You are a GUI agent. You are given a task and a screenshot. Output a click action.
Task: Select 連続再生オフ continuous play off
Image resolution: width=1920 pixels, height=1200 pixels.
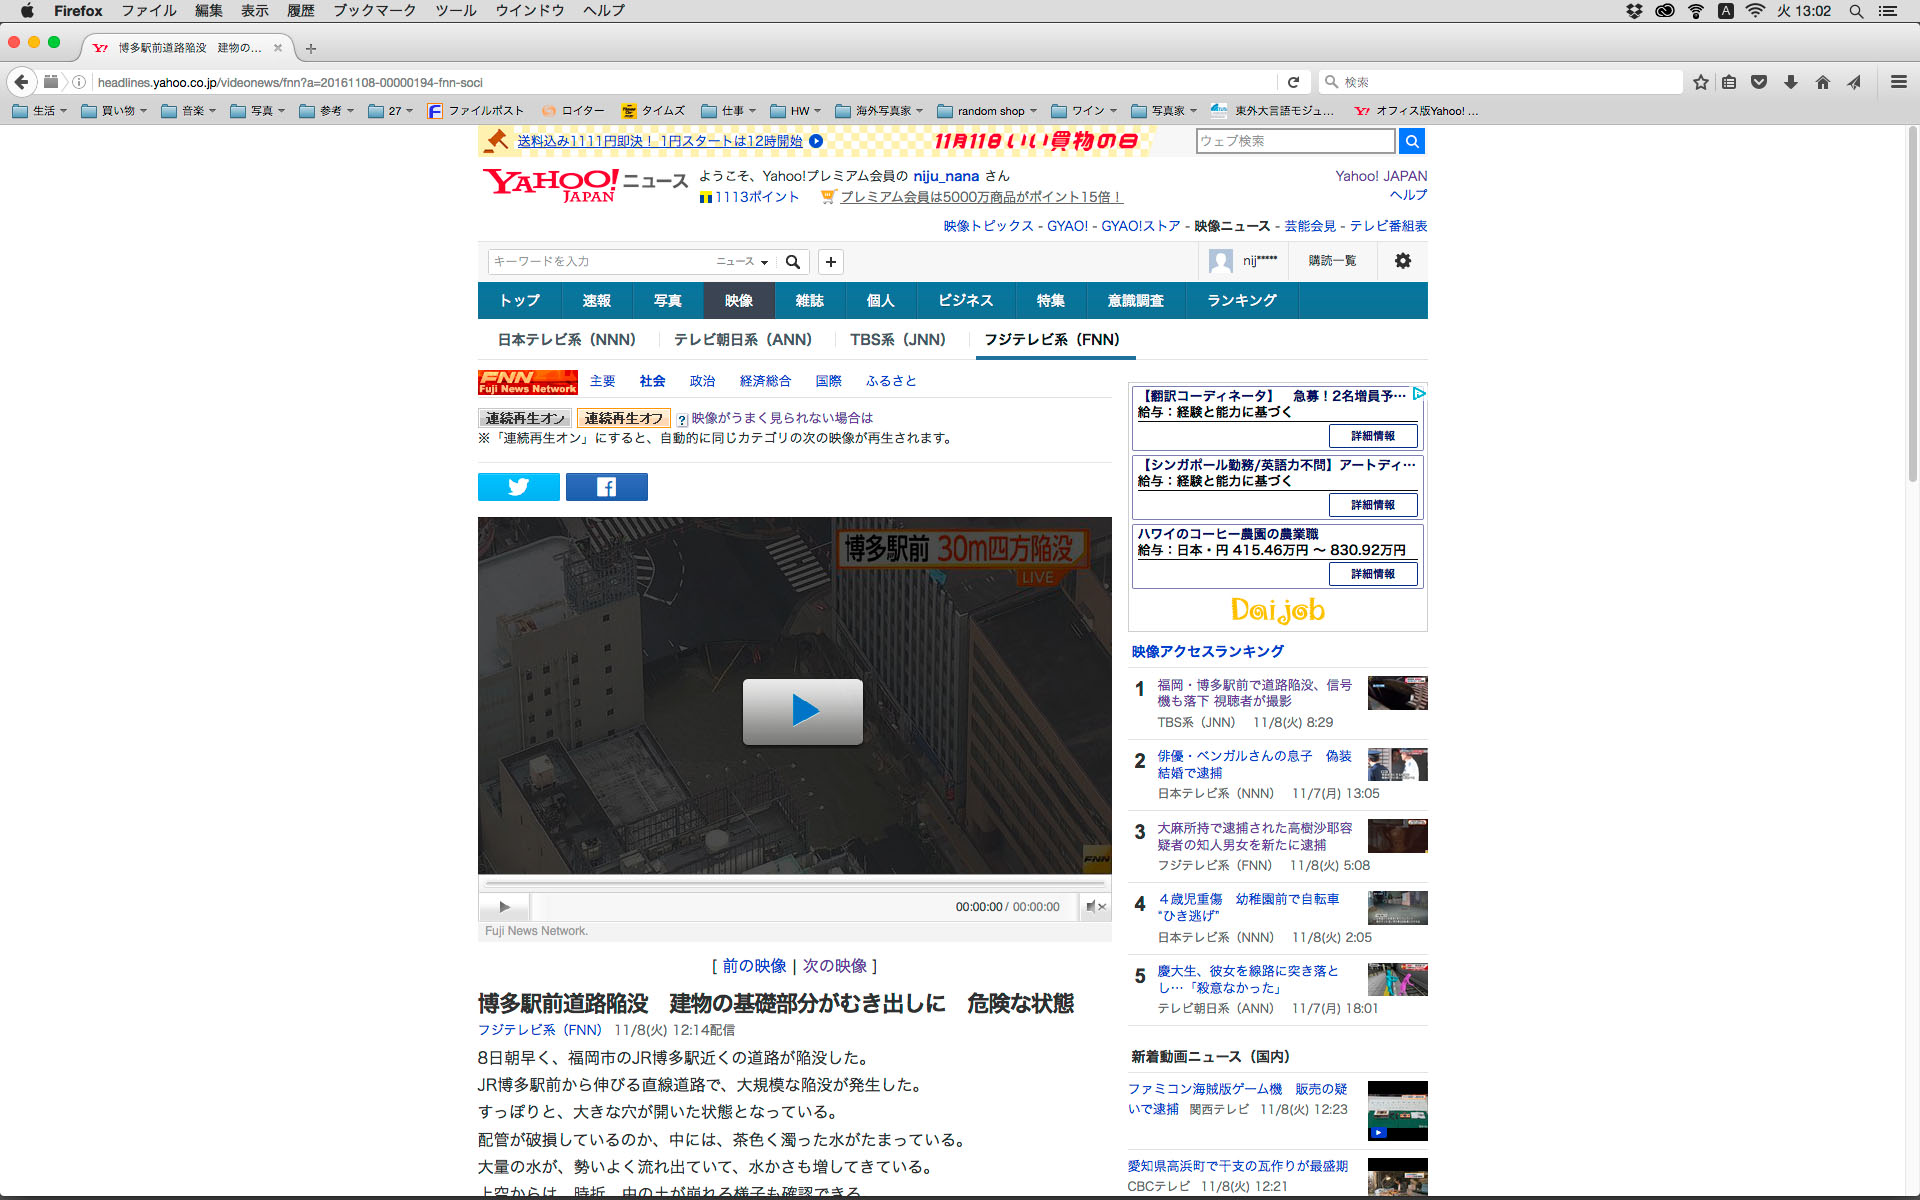point(623,418)
